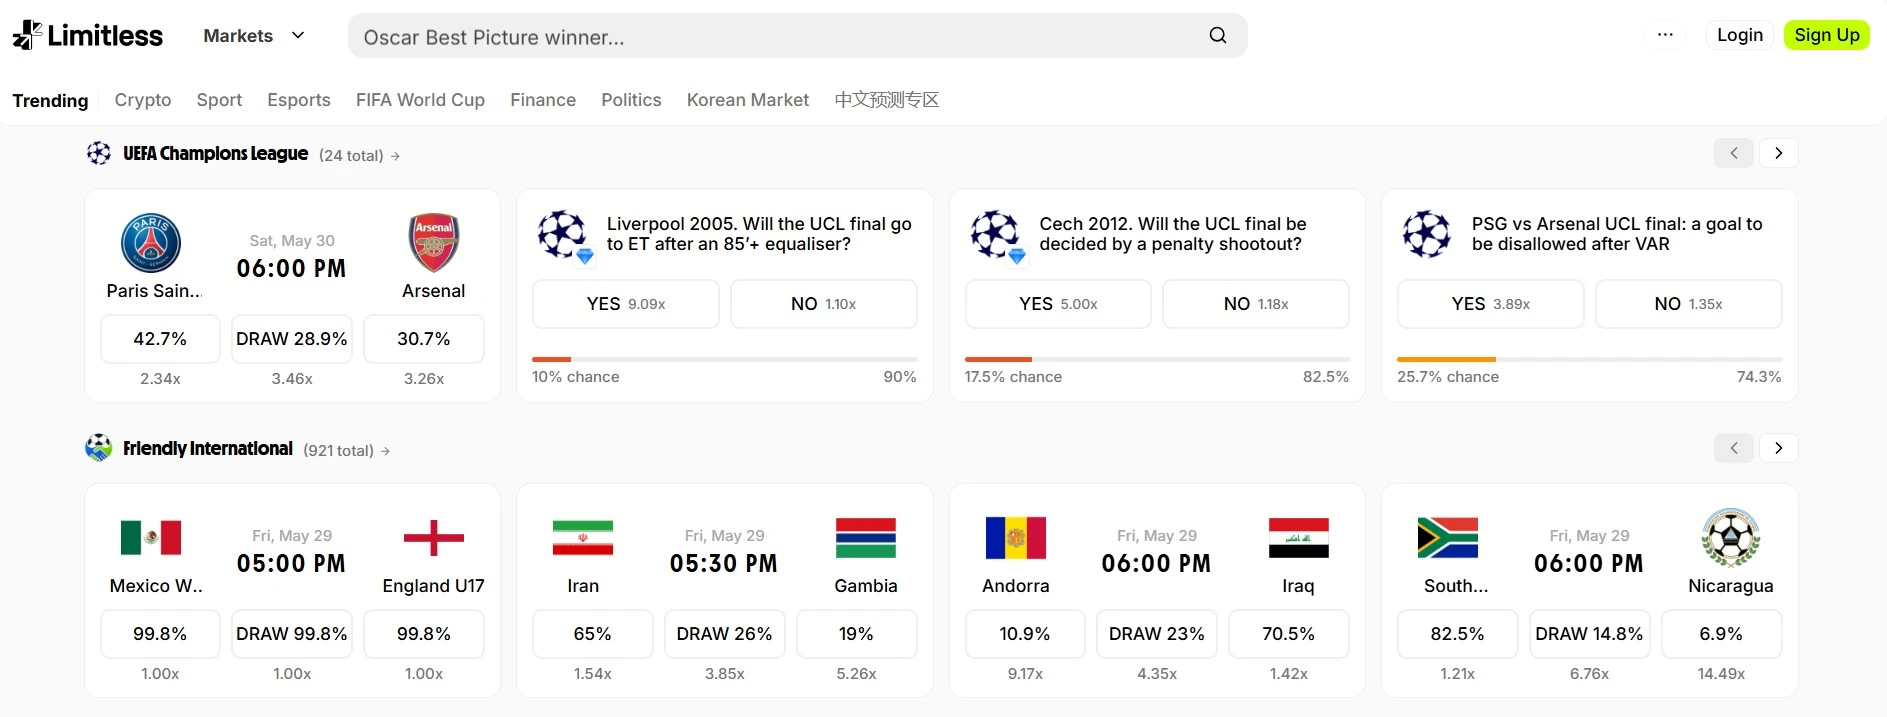
Task: Go to next Friendly International markets
Action: tap(1778, 448)
